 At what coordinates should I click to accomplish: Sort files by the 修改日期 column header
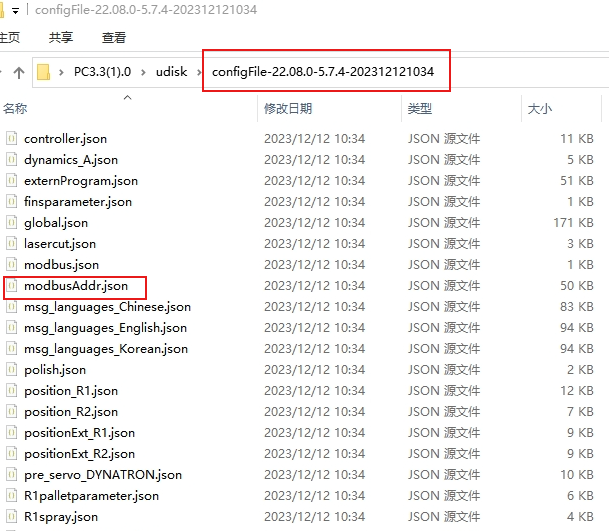point(288,108)
